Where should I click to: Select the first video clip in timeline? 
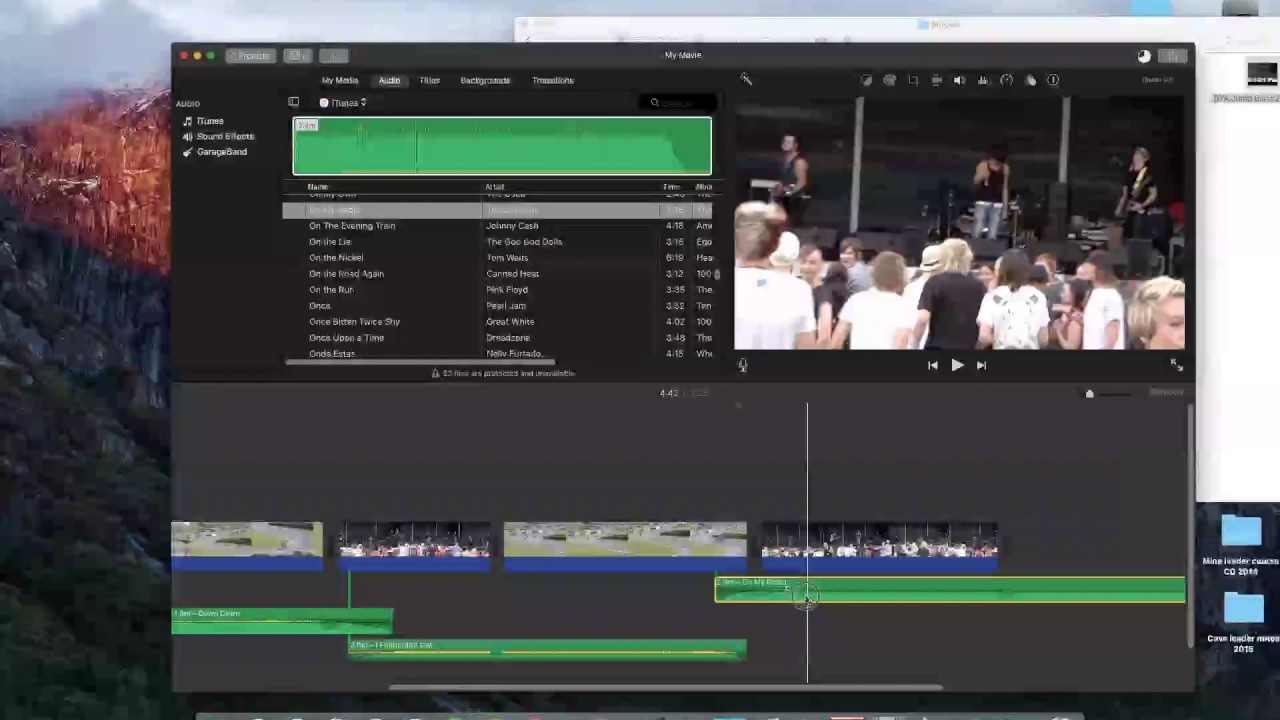(x=247, y=546)
